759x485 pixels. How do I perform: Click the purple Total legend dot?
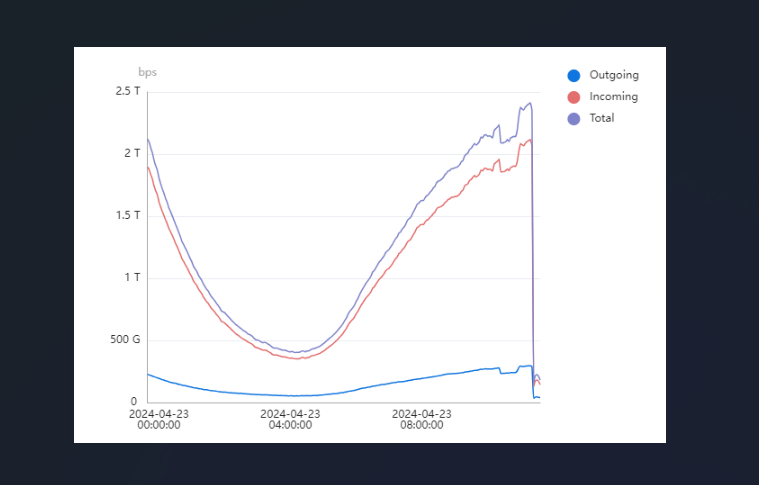(573, 118)
